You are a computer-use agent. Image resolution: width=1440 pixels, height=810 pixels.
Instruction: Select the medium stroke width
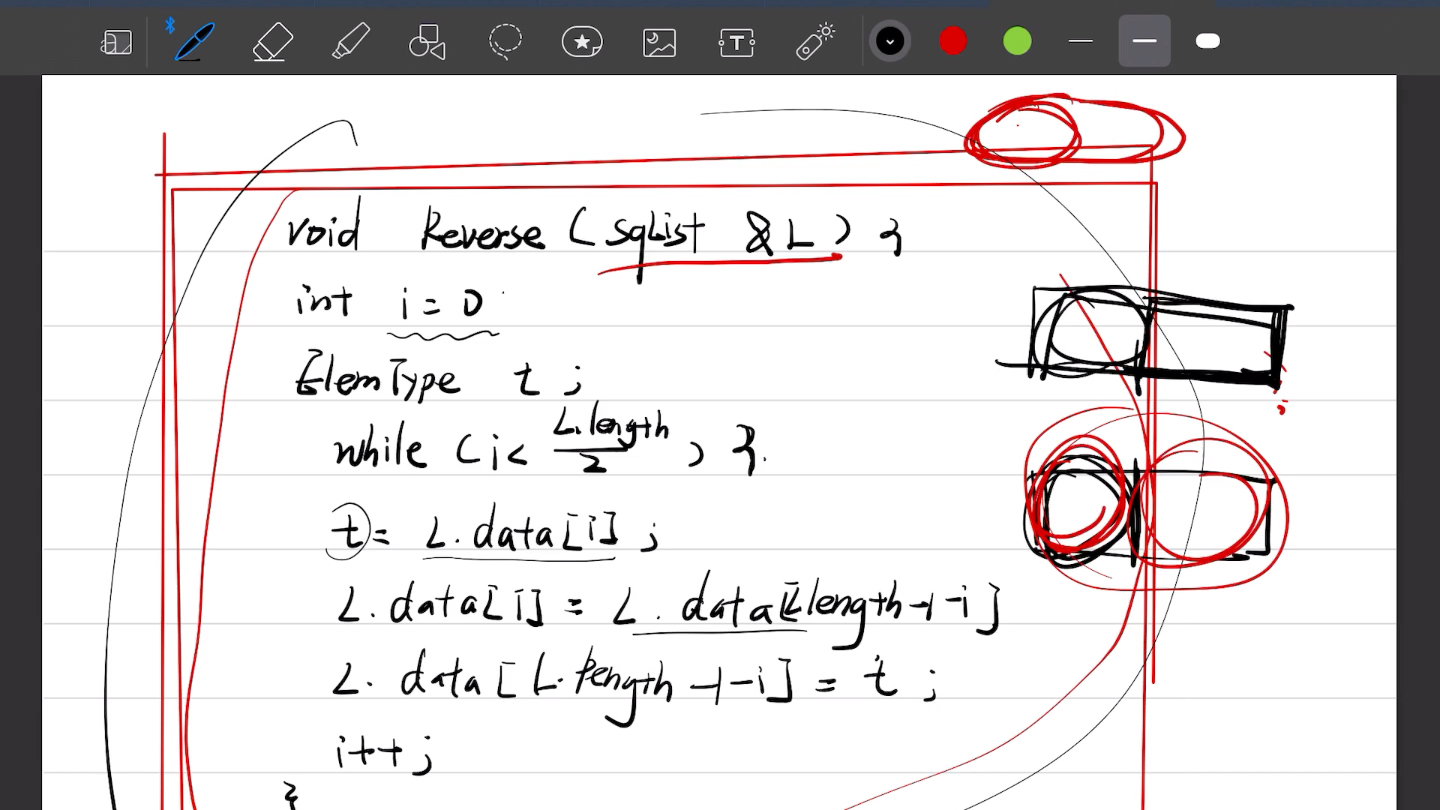click(x=1145, y=41)
